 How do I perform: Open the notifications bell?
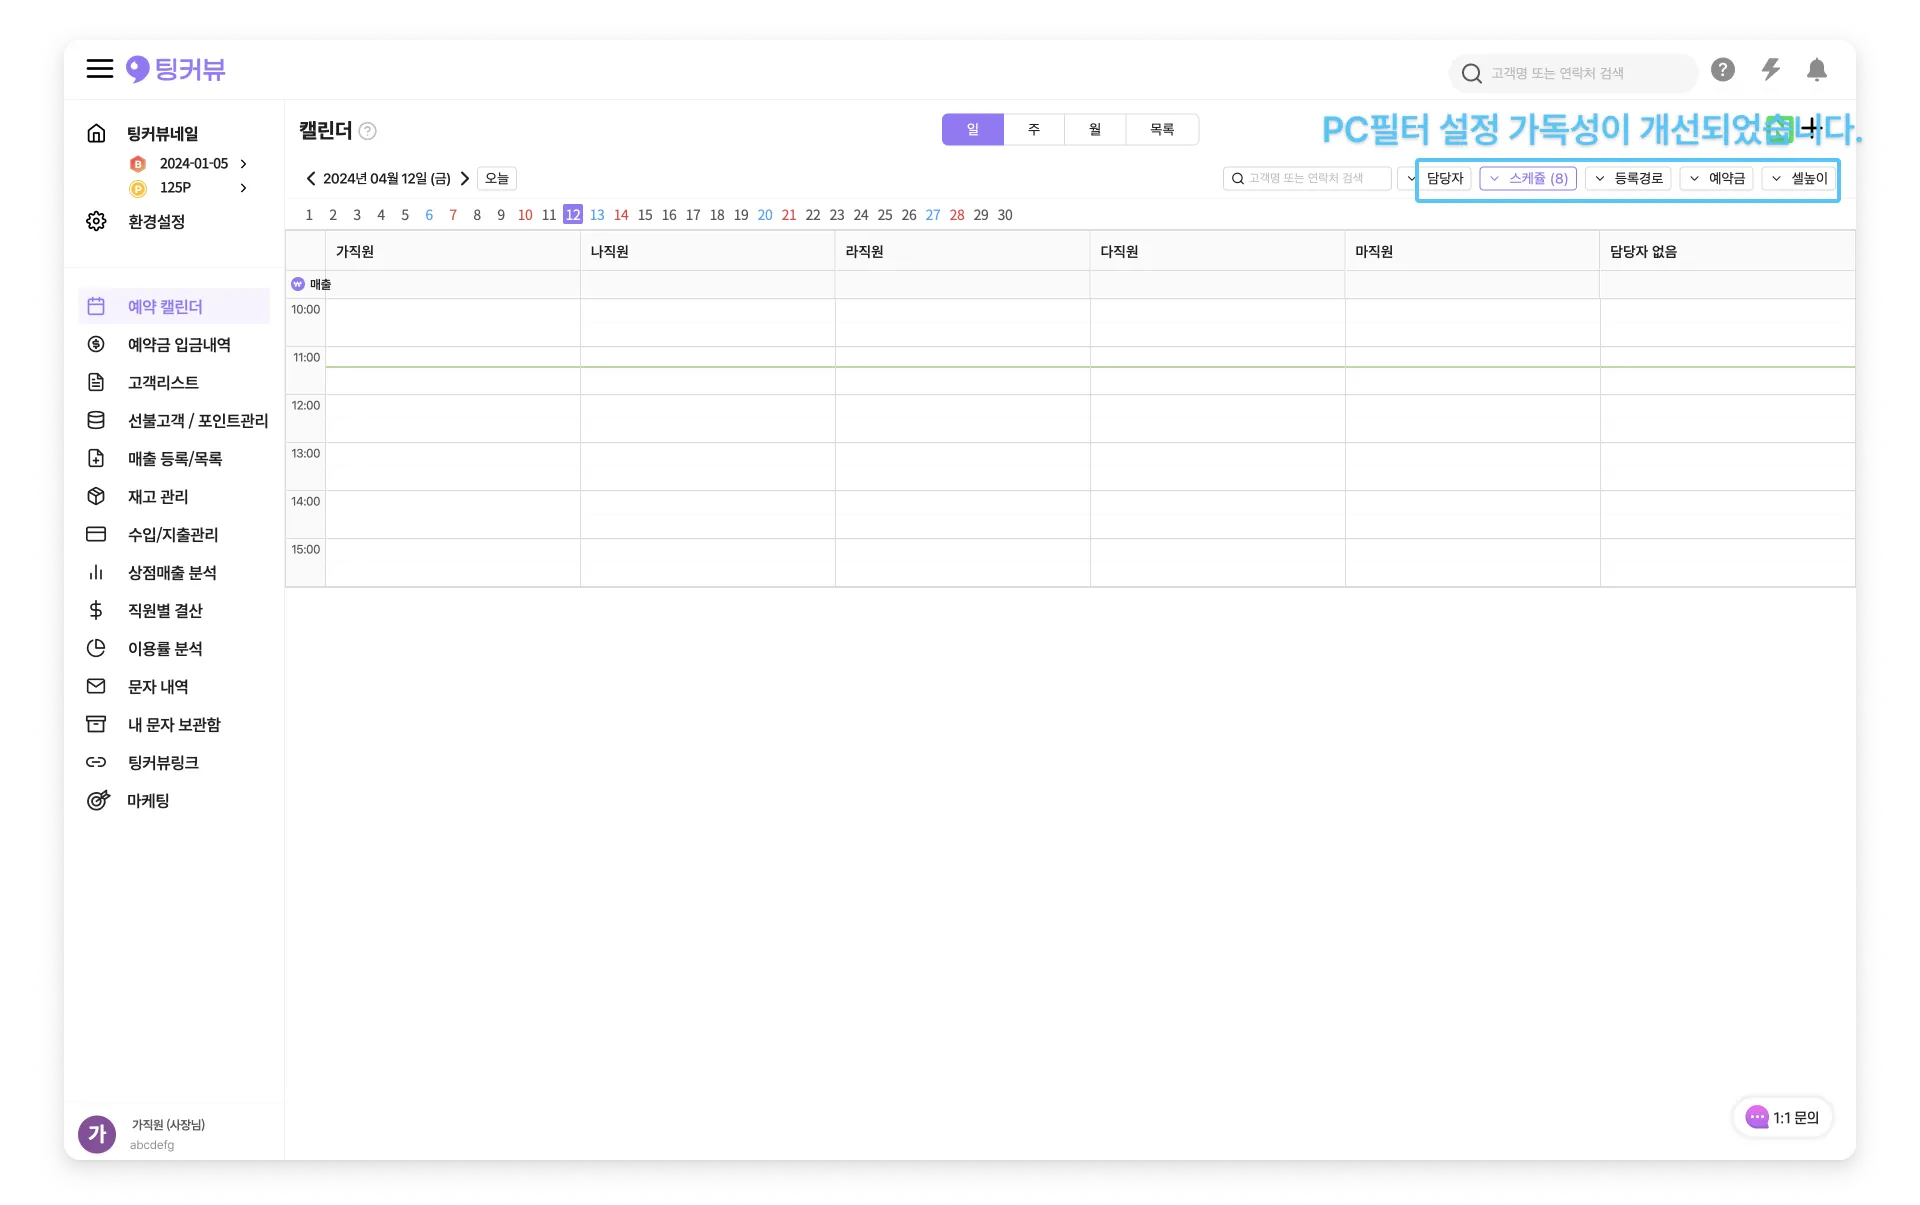coord(1817,70)
